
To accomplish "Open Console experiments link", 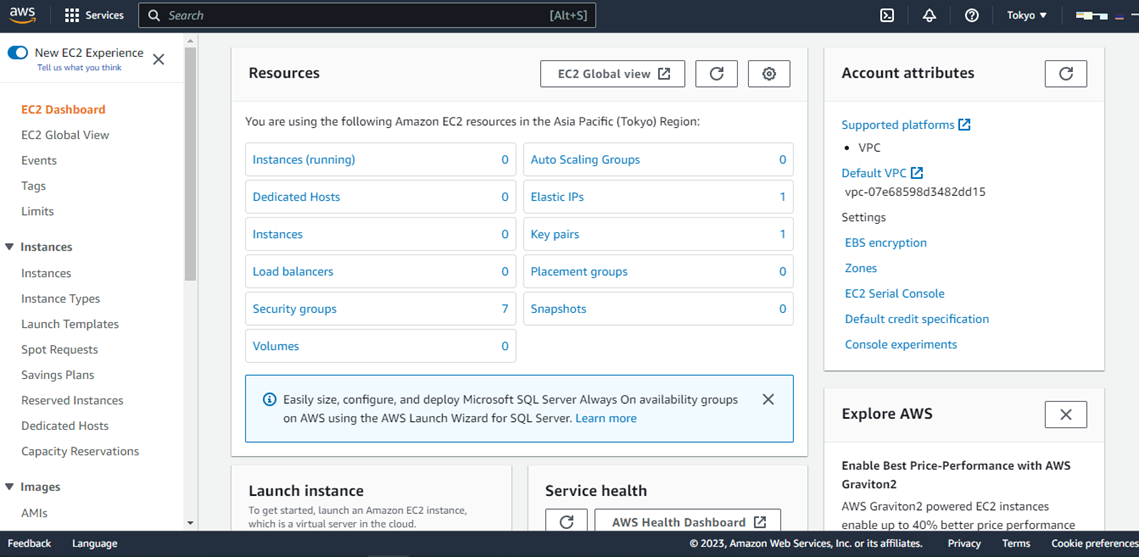I will click(901, 344).
